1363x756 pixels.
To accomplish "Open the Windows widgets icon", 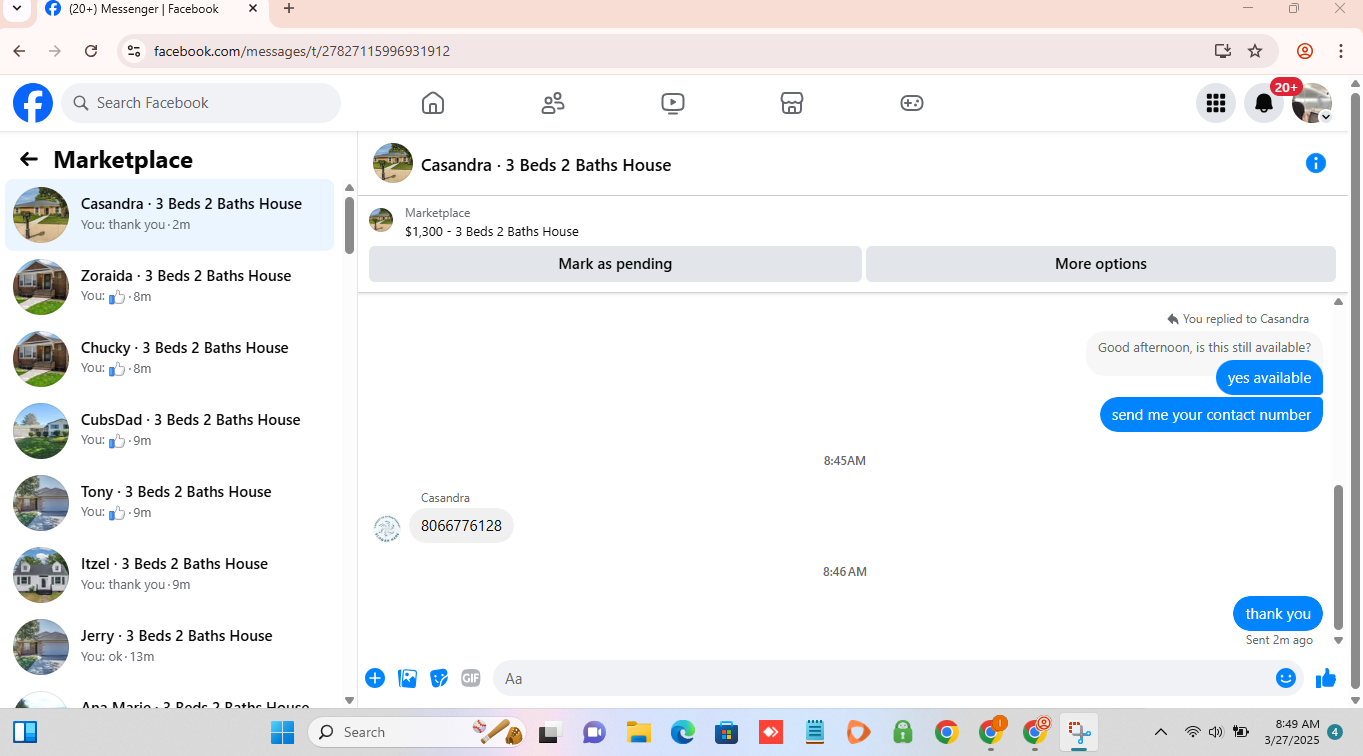I will (25, 733).
